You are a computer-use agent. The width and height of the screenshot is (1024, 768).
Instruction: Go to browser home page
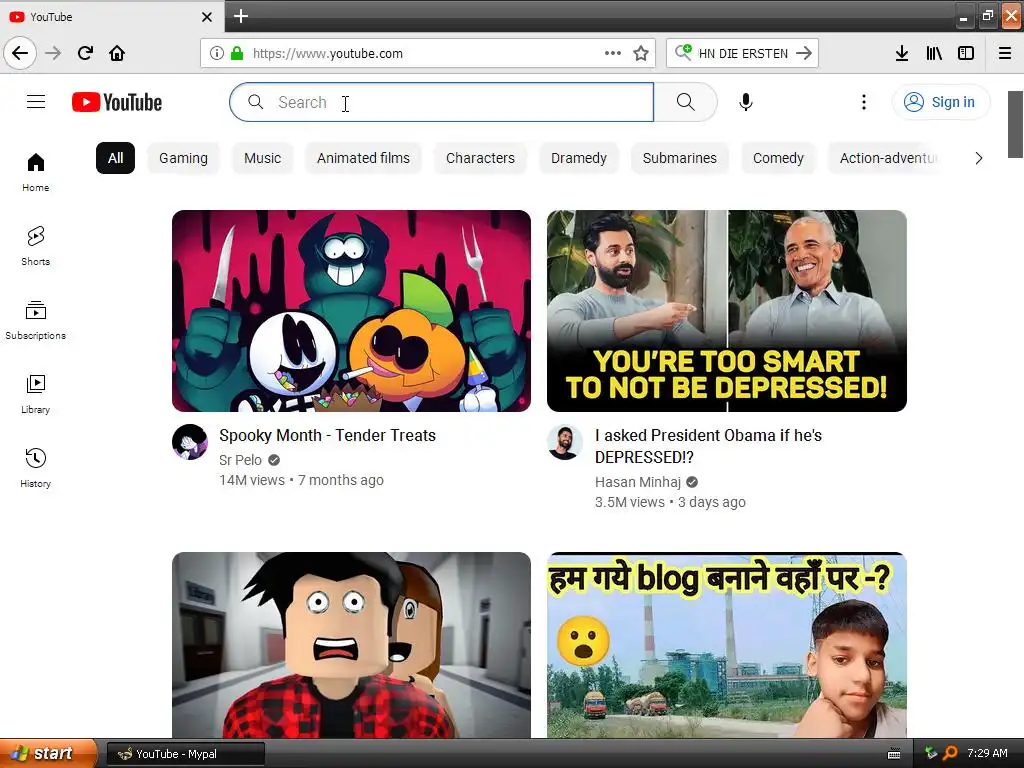(x=117, y=53)
